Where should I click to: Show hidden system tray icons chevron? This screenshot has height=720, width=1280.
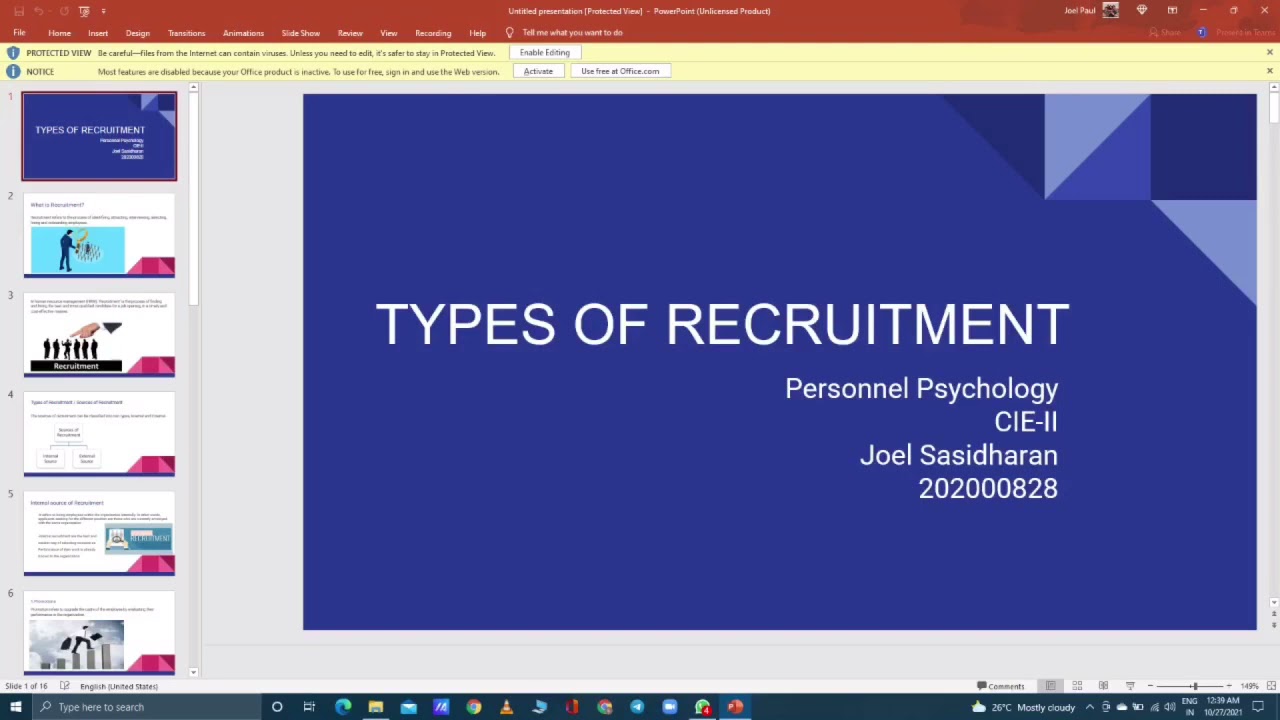(x=1090, y=707)
